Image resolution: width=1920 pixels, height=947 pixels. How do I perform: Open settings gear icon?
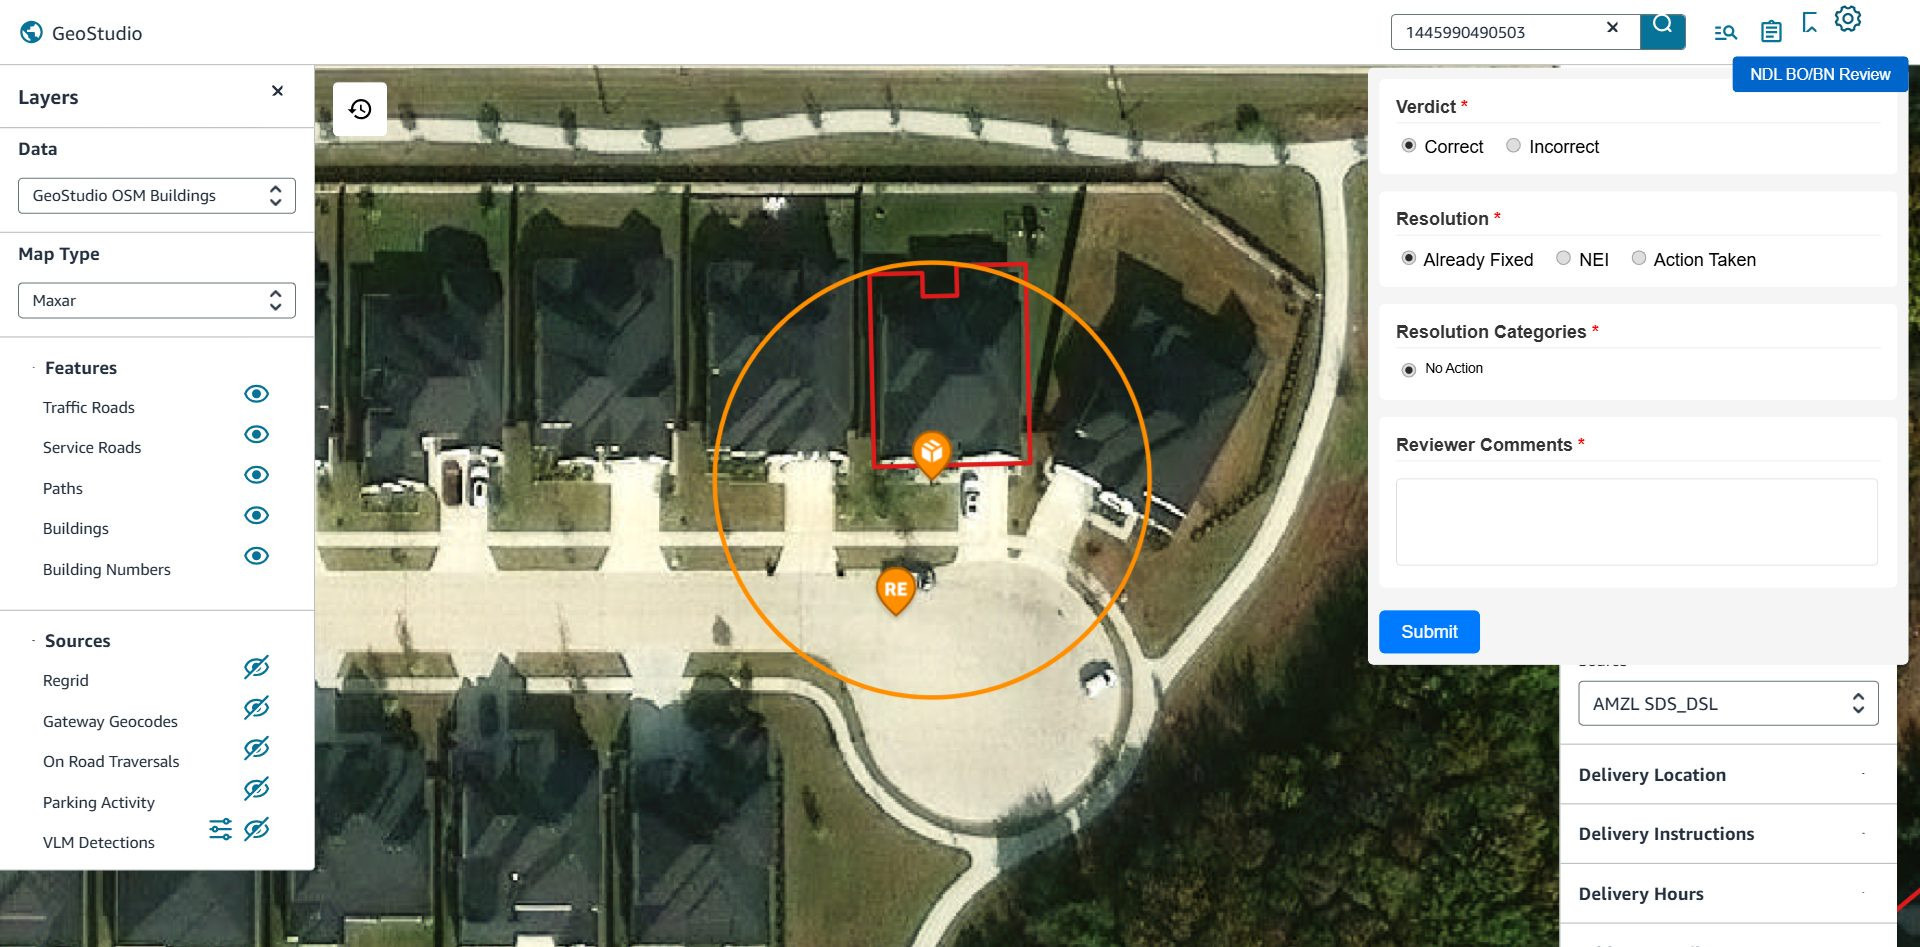point(1848,19)
